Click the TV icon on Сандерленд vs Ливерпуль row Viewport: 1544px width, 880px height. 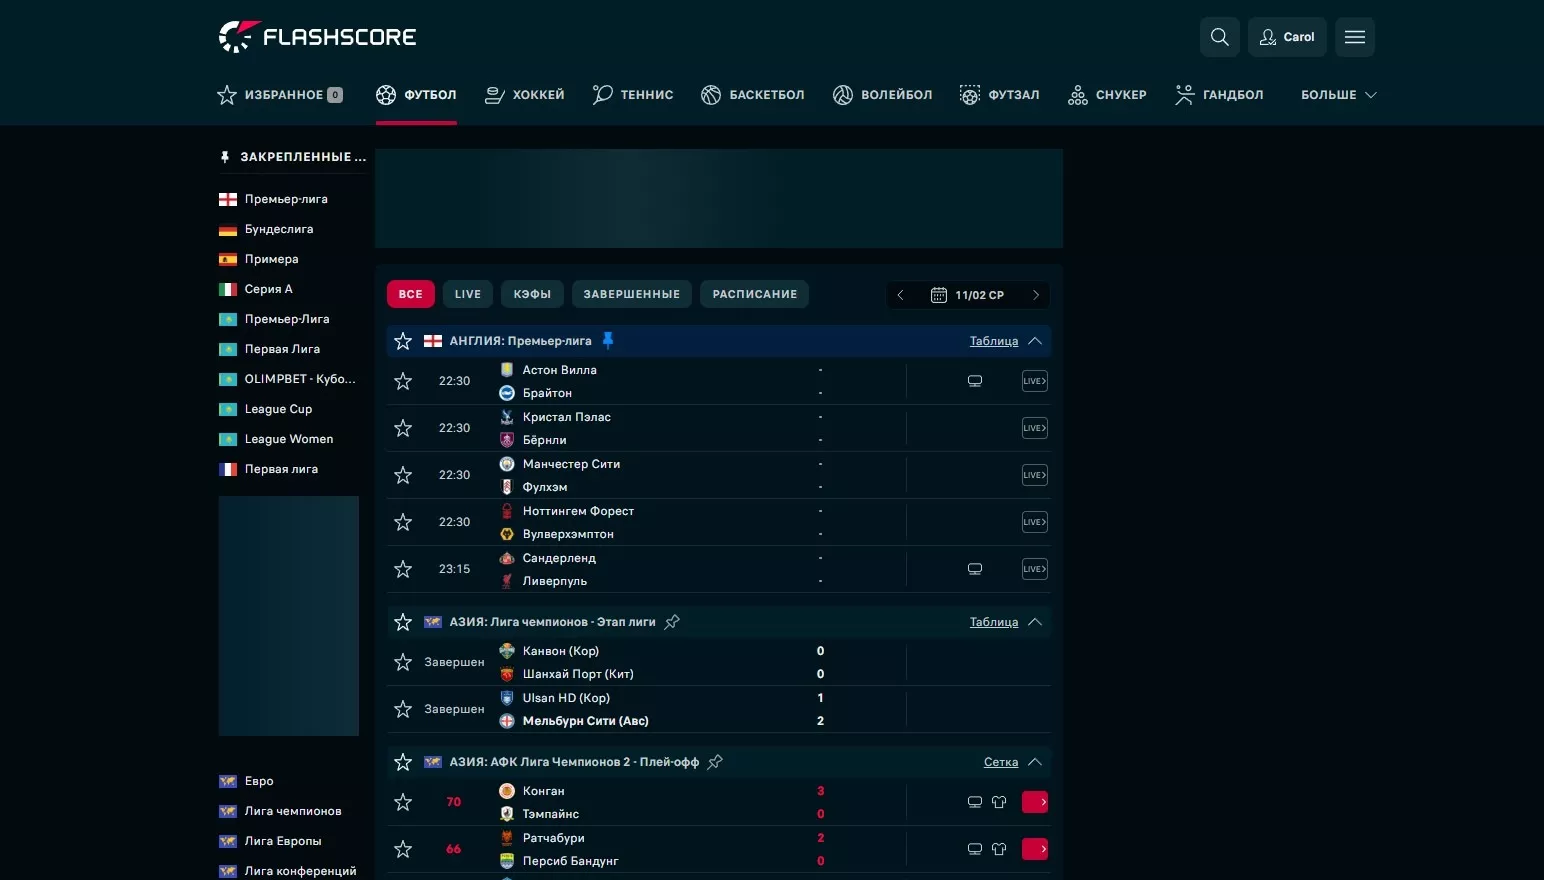974,569
